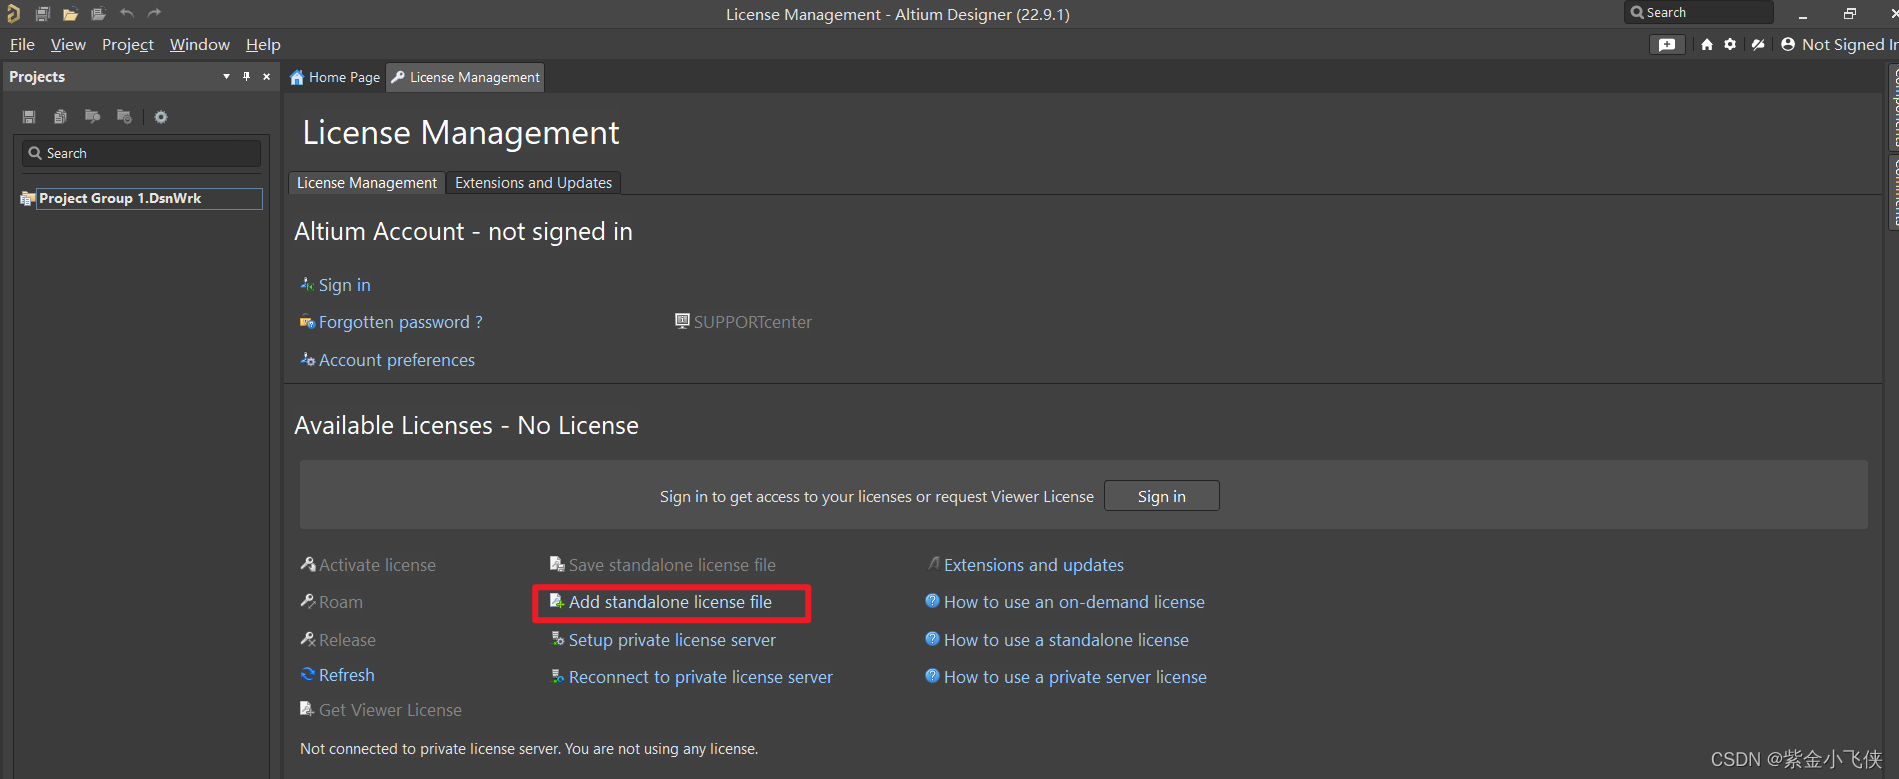The height and width of the screenshot is (779, 1899).
Task: Click Setup private license server link
Action: [x=672, y=640]
